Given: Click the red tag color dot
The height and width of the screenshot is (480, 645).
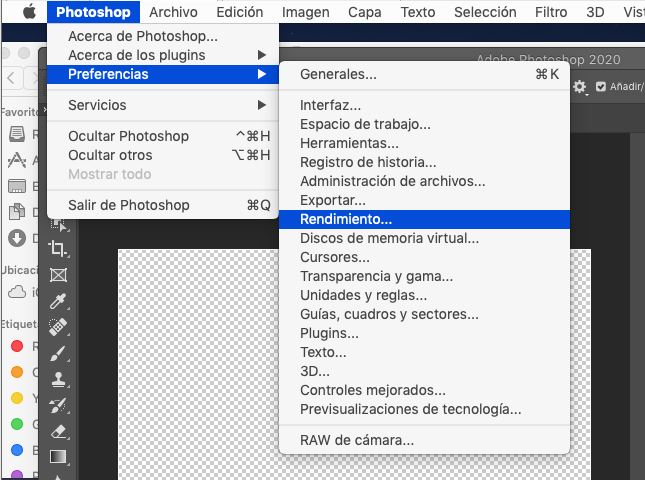Looking at the screenshot, I should [x=16, y=347].
